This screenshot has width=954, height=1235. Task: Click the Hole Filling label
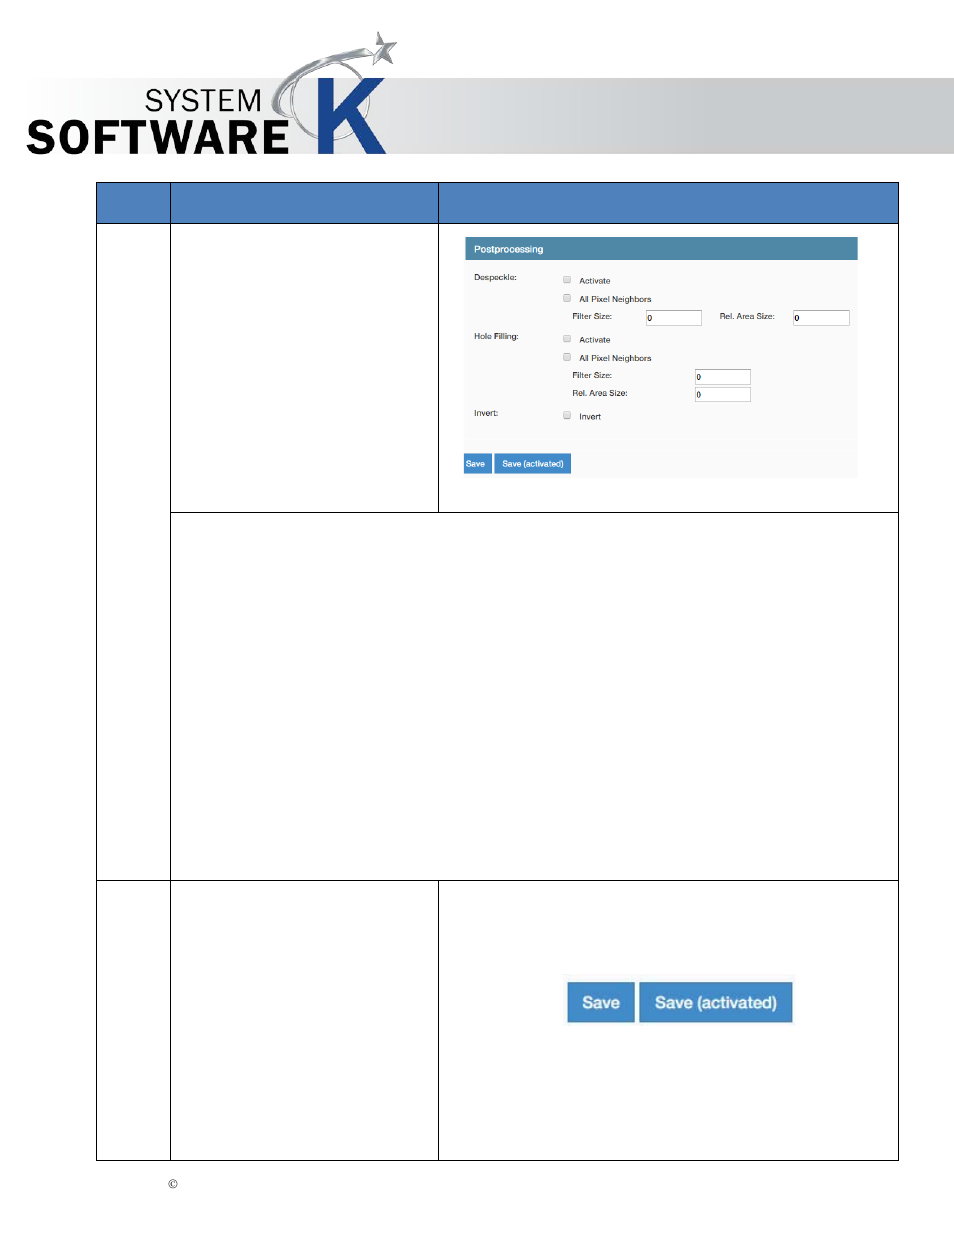click(496, 337)
